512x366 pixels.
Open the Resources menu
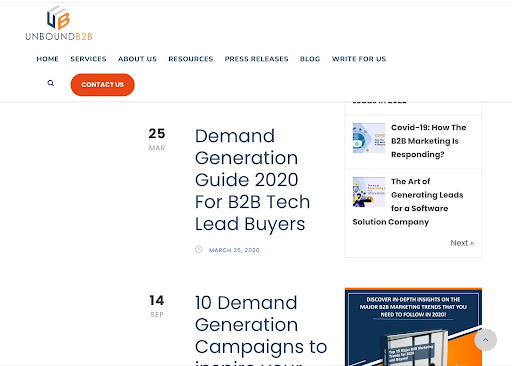click(191, 59)
